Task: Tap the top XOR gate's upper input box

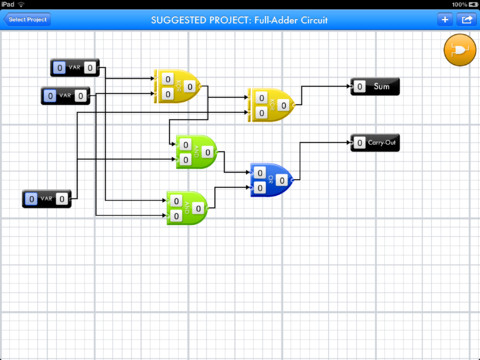Action: (168, 79)
